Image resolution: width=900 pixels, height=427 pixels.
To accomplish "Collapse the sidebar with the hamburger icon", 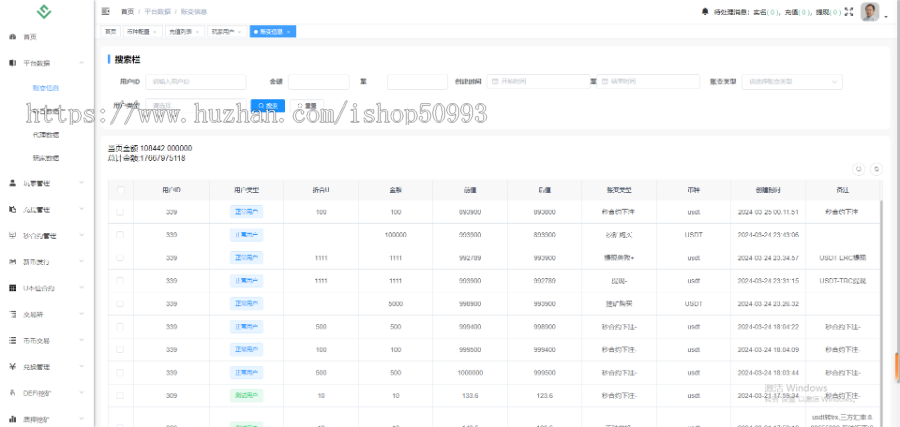I will pos(105,11).
